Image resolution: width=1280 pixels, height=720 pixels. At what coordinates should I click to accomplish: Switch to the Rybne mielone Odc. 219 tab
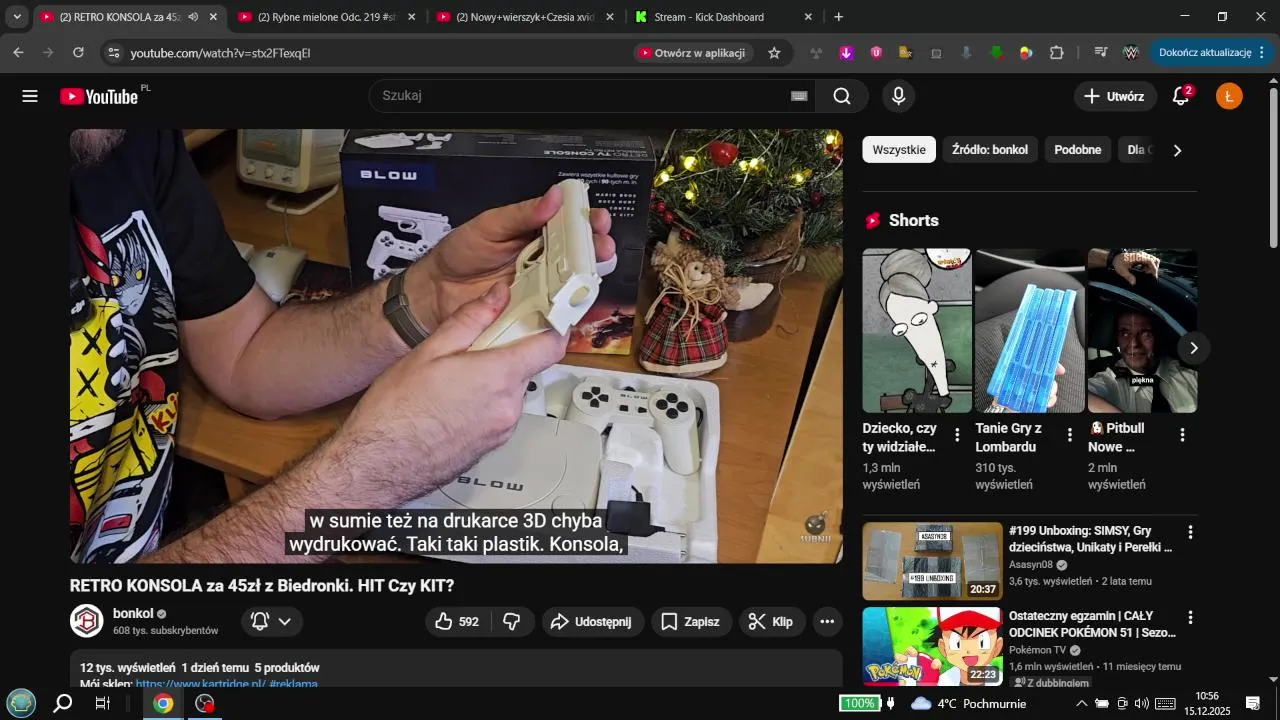coord(325,17)
